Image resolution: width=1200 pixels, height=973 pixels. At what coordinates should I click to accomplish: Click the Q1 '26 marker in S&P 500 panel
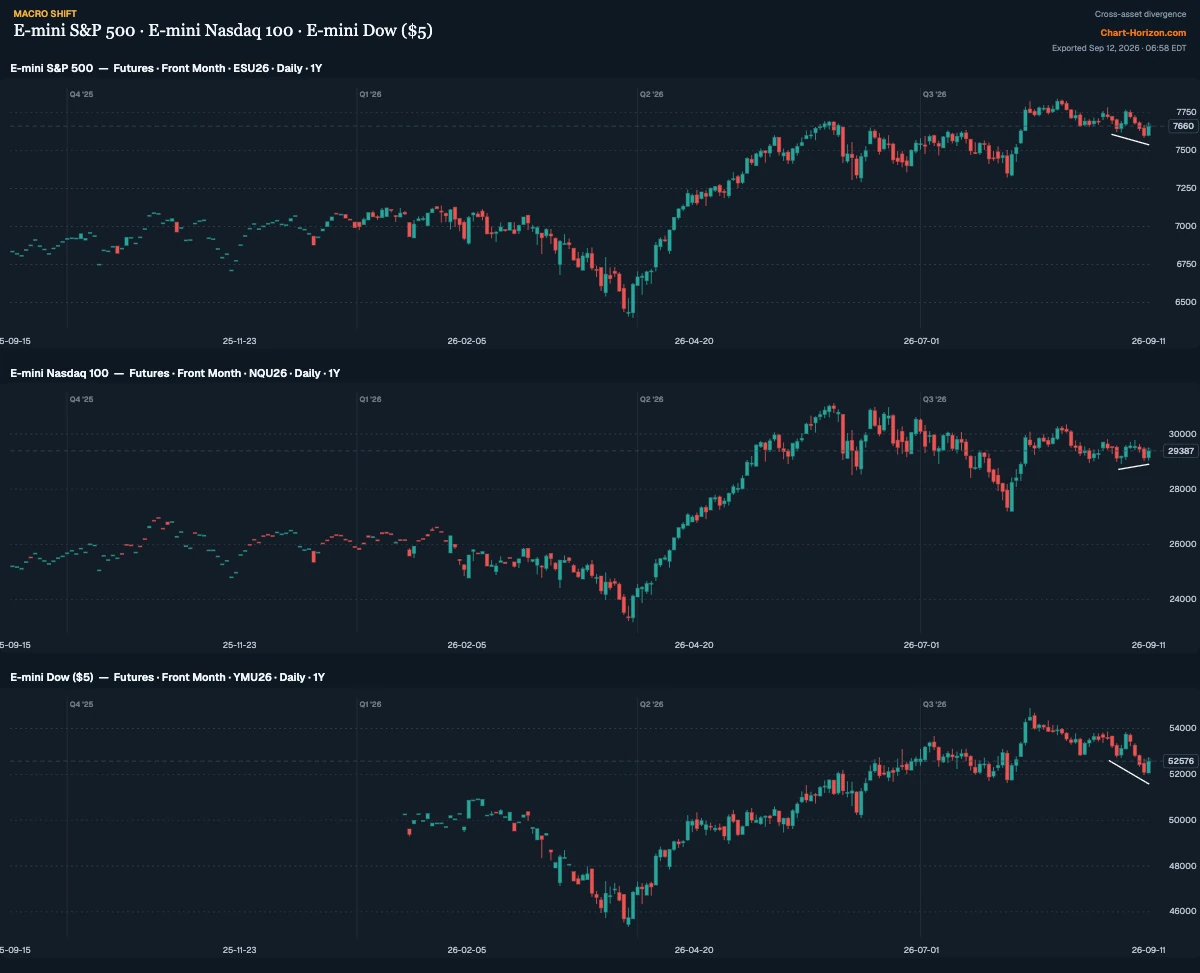[x=370, y=94]
